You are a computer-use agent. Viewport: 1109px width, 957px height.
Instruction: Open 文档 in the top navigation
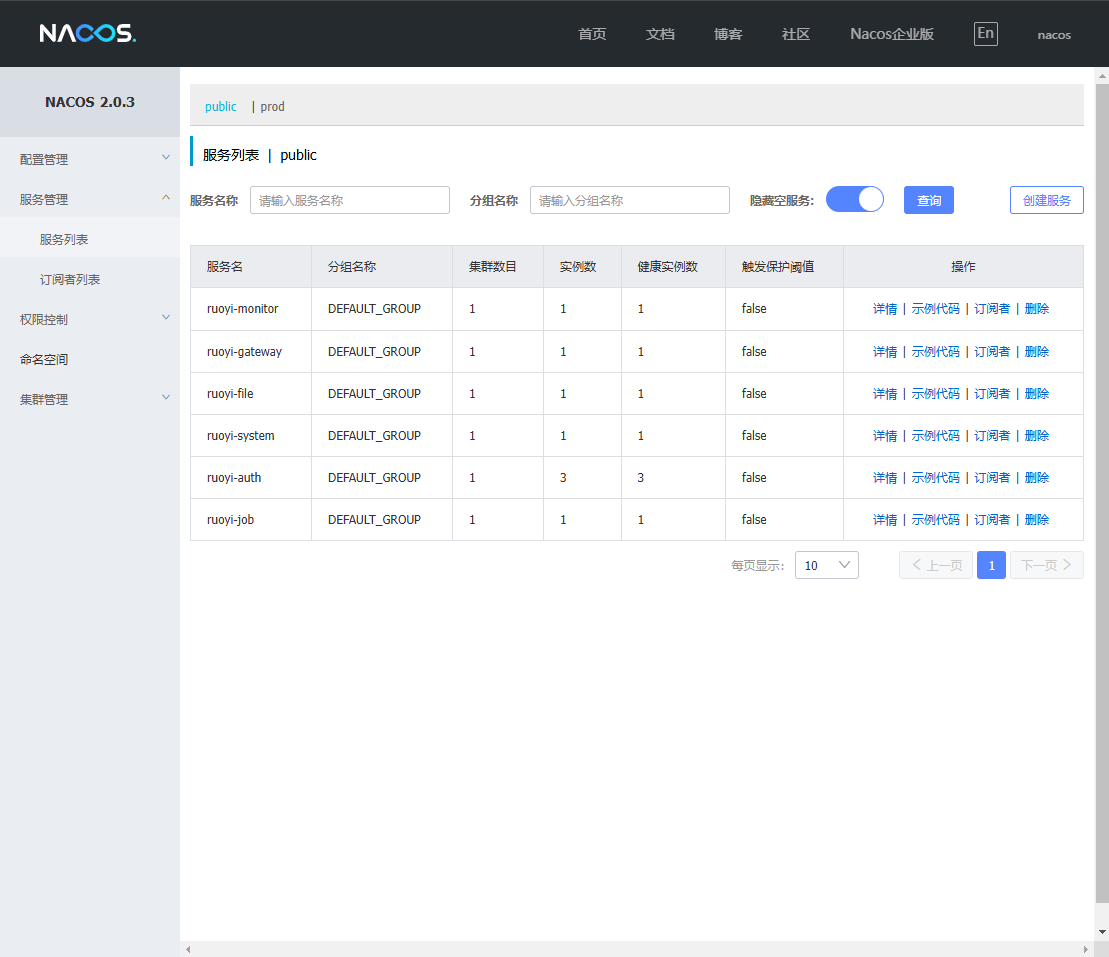point(659,34)
